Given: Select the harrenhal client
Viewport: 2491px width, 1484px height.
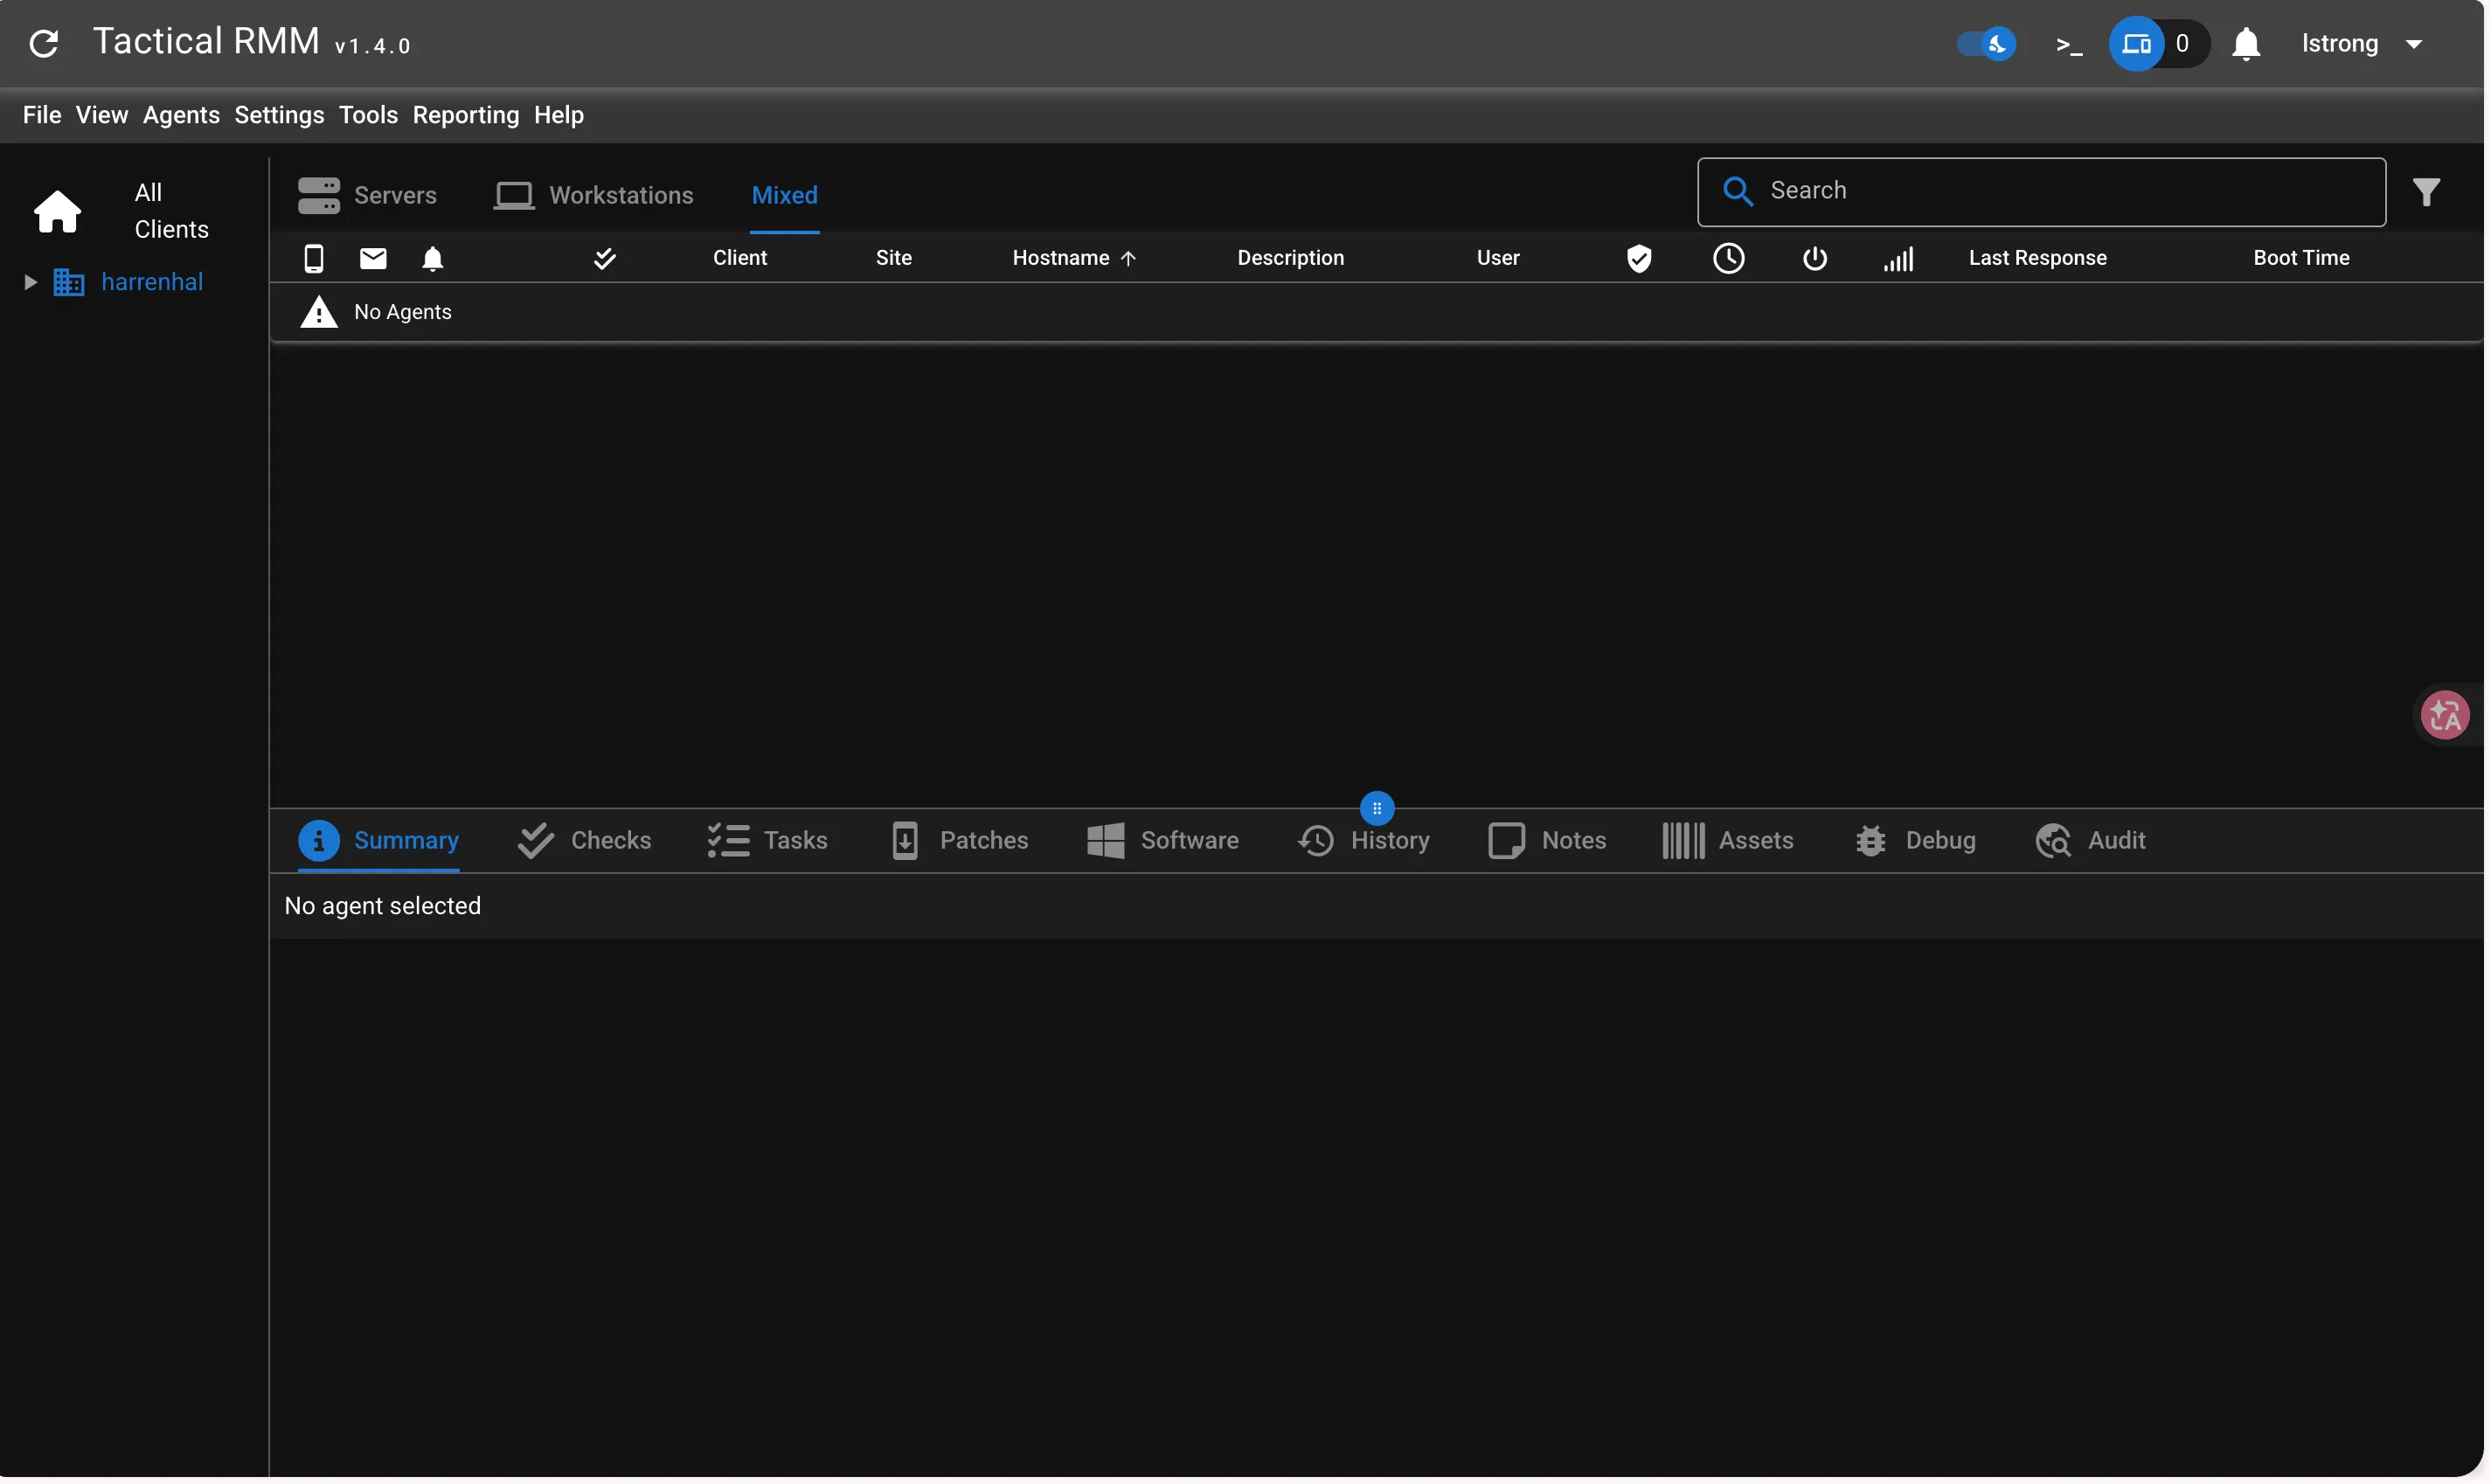Looking at the screenshot, I should pos(152,283).
